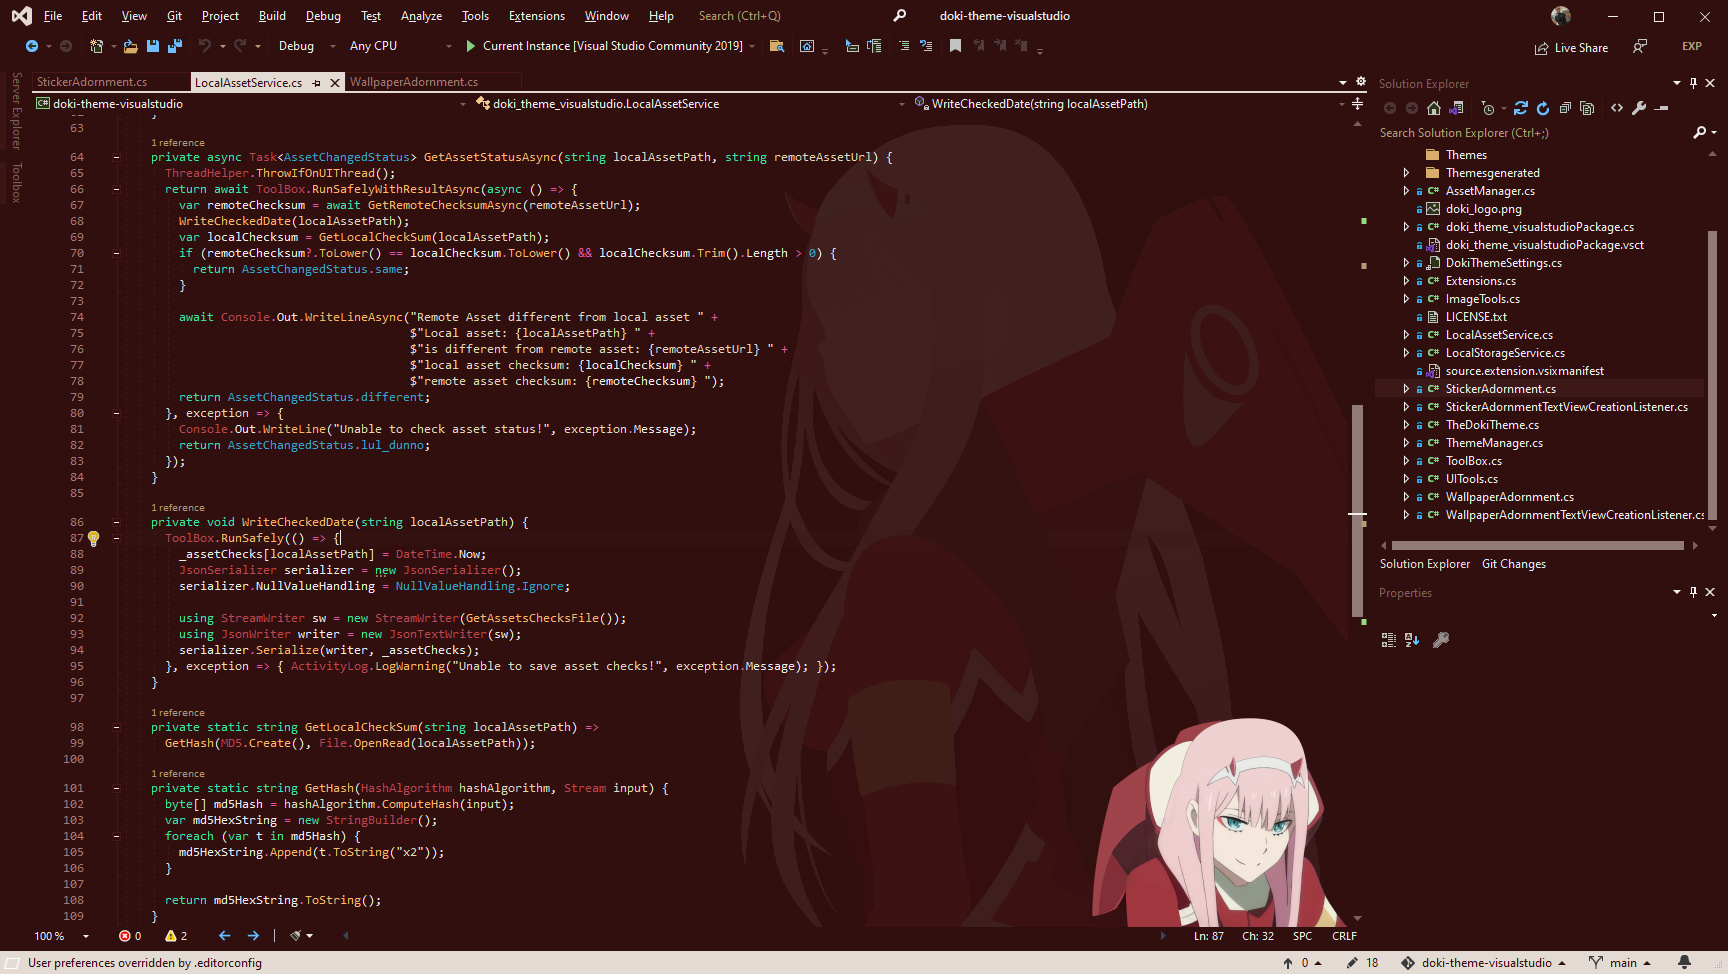Click the Undo toolbar arrow
Viewport: 1728px width, 974px height.
[x=205, y=46]
